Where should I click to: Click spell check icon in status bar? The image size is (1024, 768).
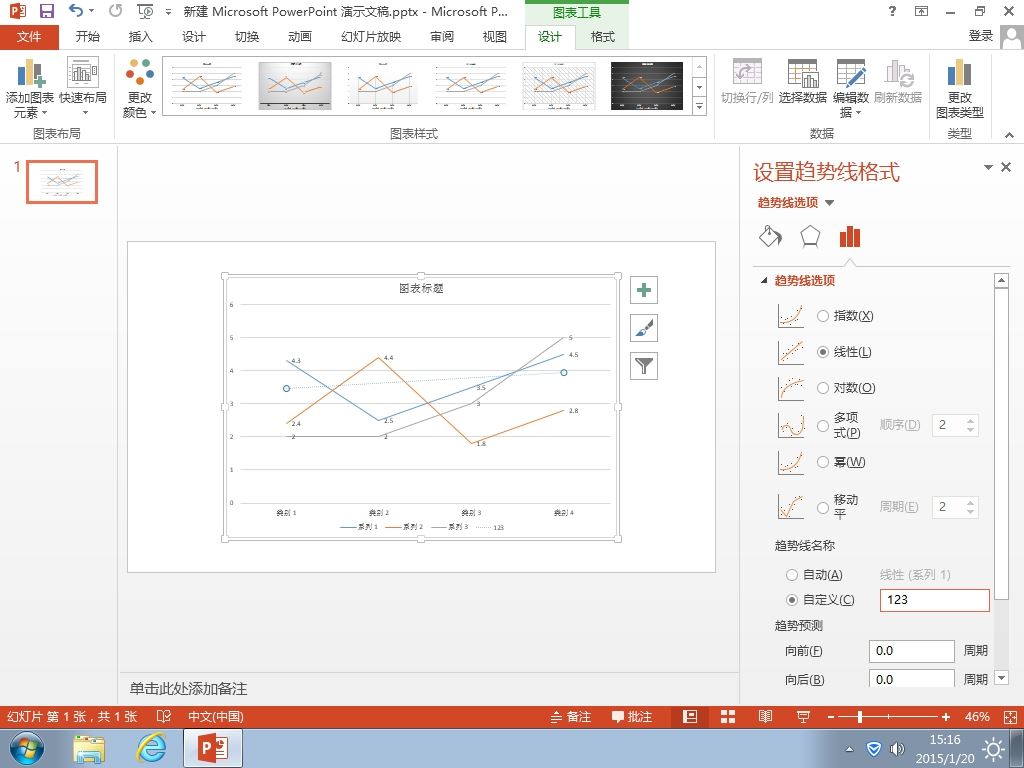click(164, 716)
